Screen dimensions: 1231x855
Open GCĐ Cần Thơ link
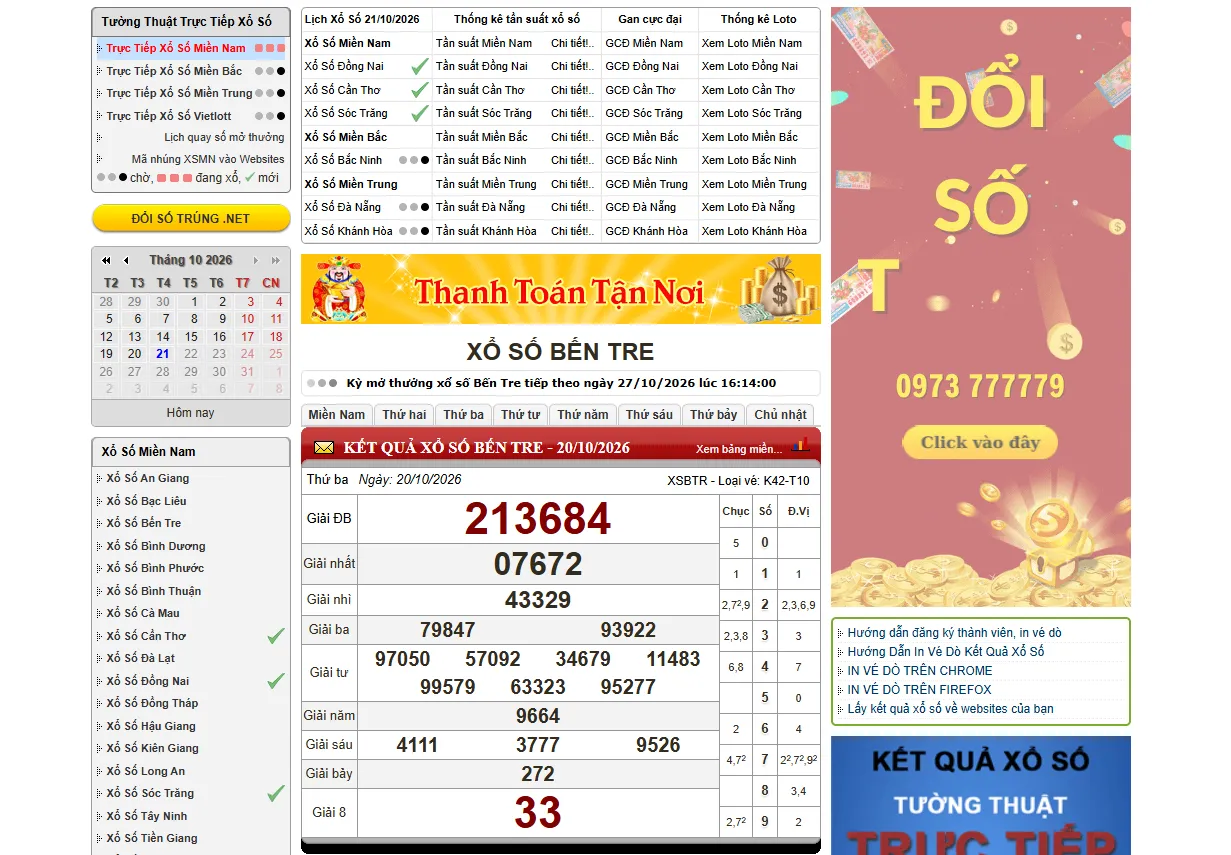[642, 90]
